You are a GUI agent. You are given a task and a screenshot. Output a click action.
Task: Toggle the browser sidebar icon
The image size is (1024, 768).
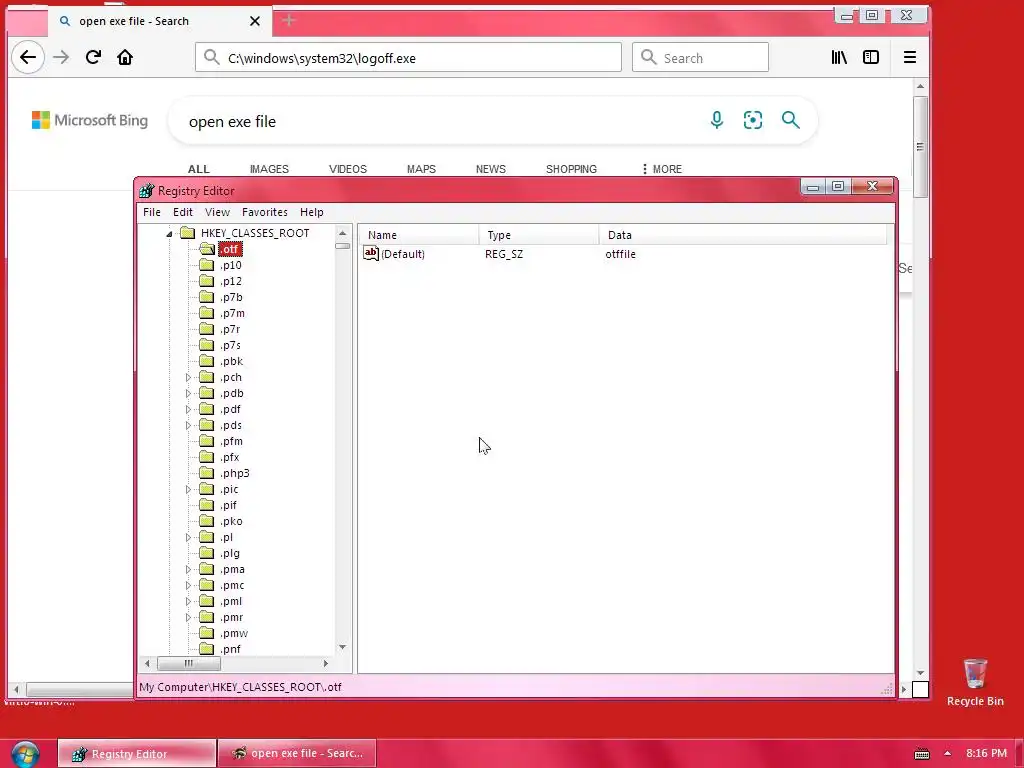[x=871, y=57]
